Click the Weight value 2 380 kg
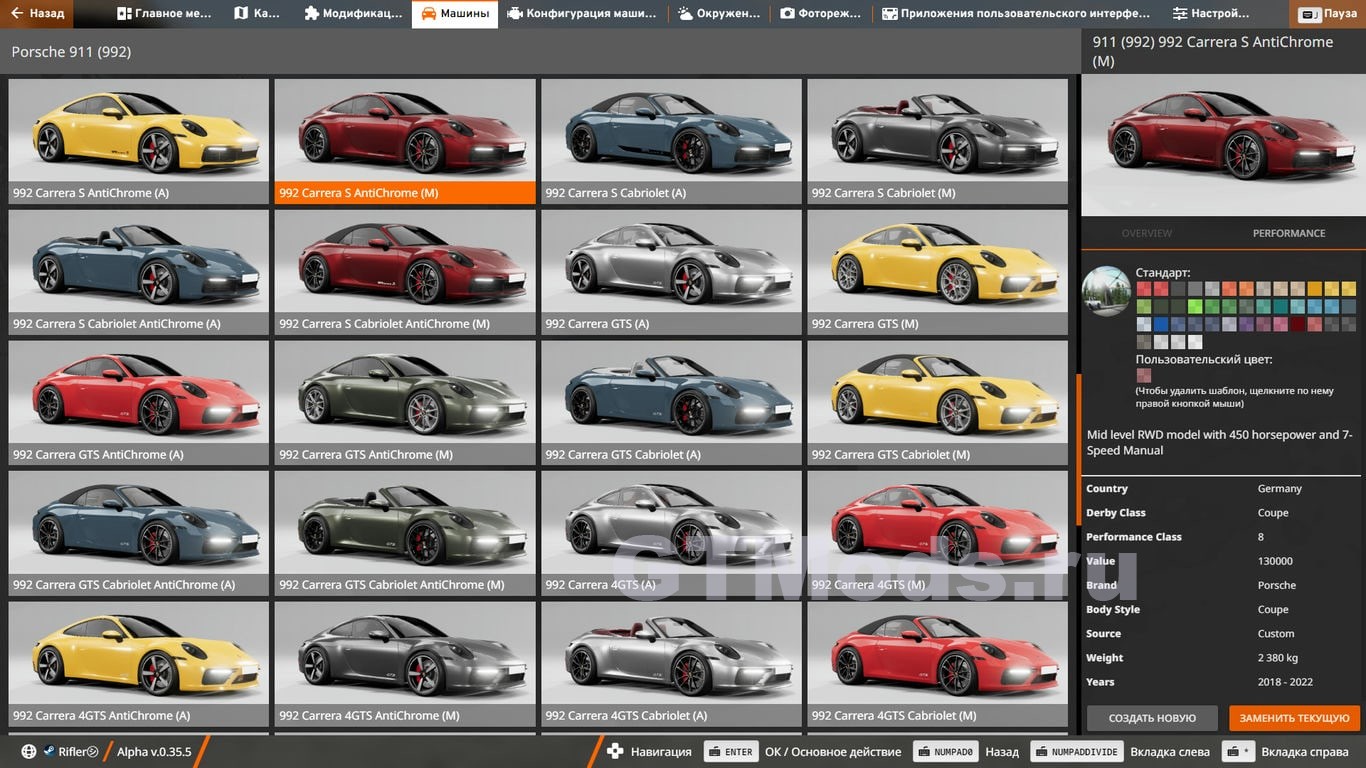This screenshot has width=1366, height=768. (1277, 658)
